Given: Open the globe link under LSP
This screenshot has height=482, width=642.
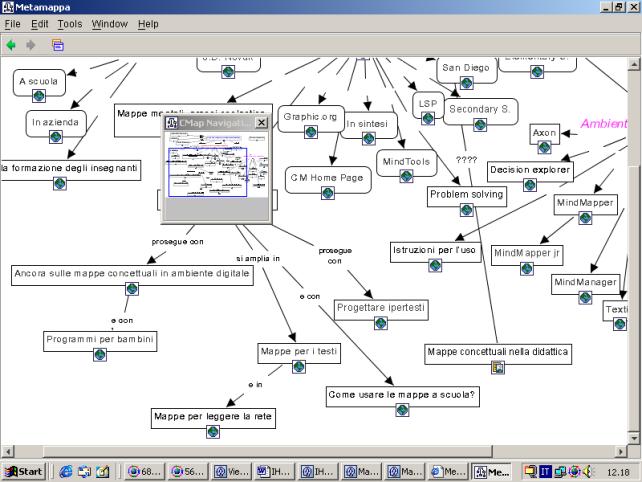Looking at the screenshot, I should [x=428, y=118].
